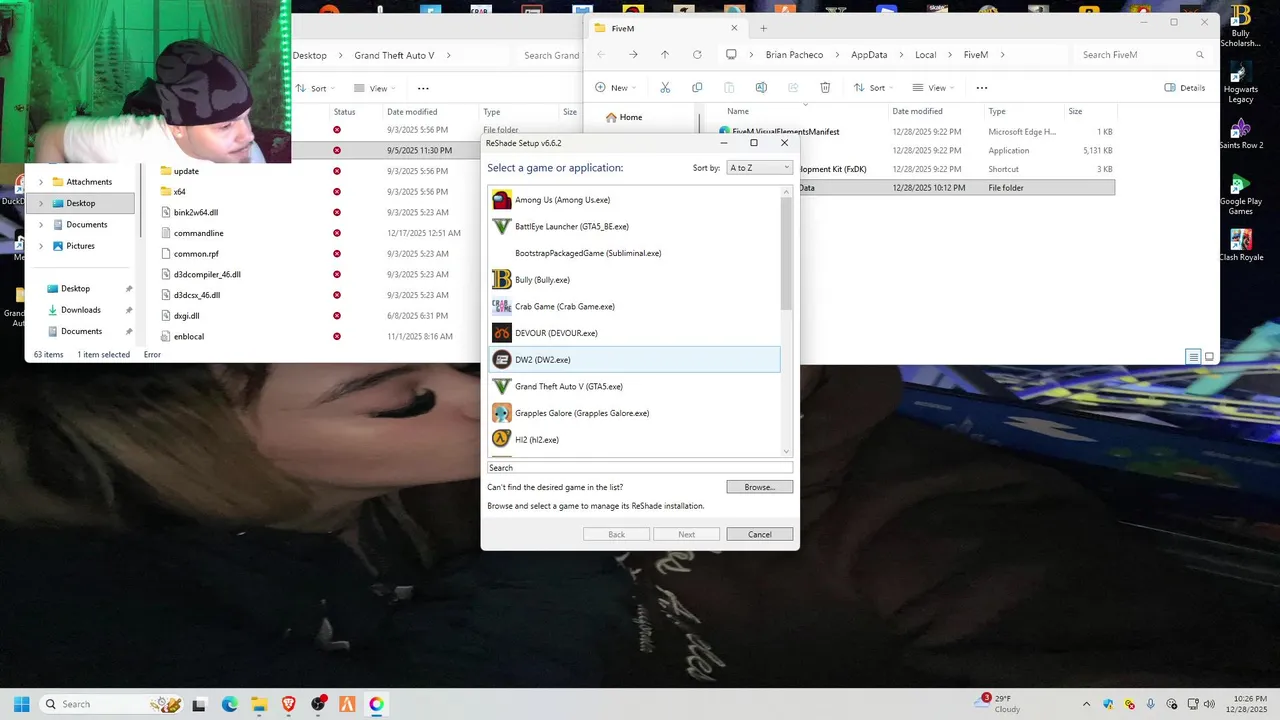Viewport: 1280px width, 720px height.
Task: Click Local in the FiveM address bar
Action: coord(926,55)
